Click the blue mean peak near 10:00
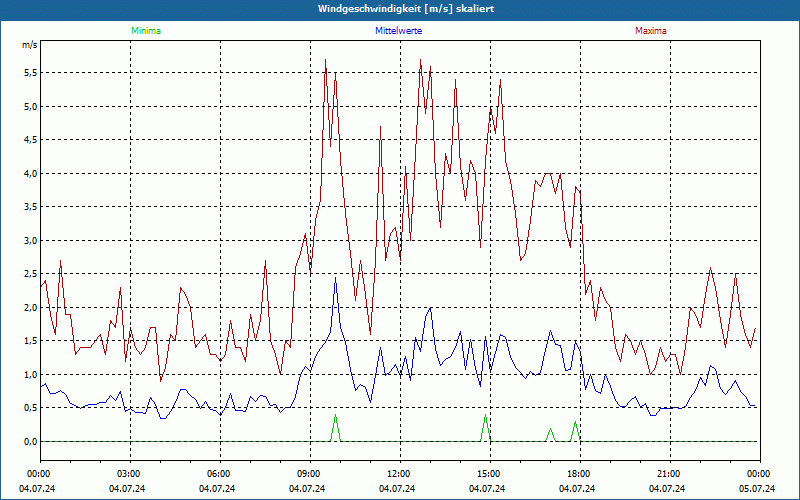Screen dimensions: 800x500 coord(335,278)
